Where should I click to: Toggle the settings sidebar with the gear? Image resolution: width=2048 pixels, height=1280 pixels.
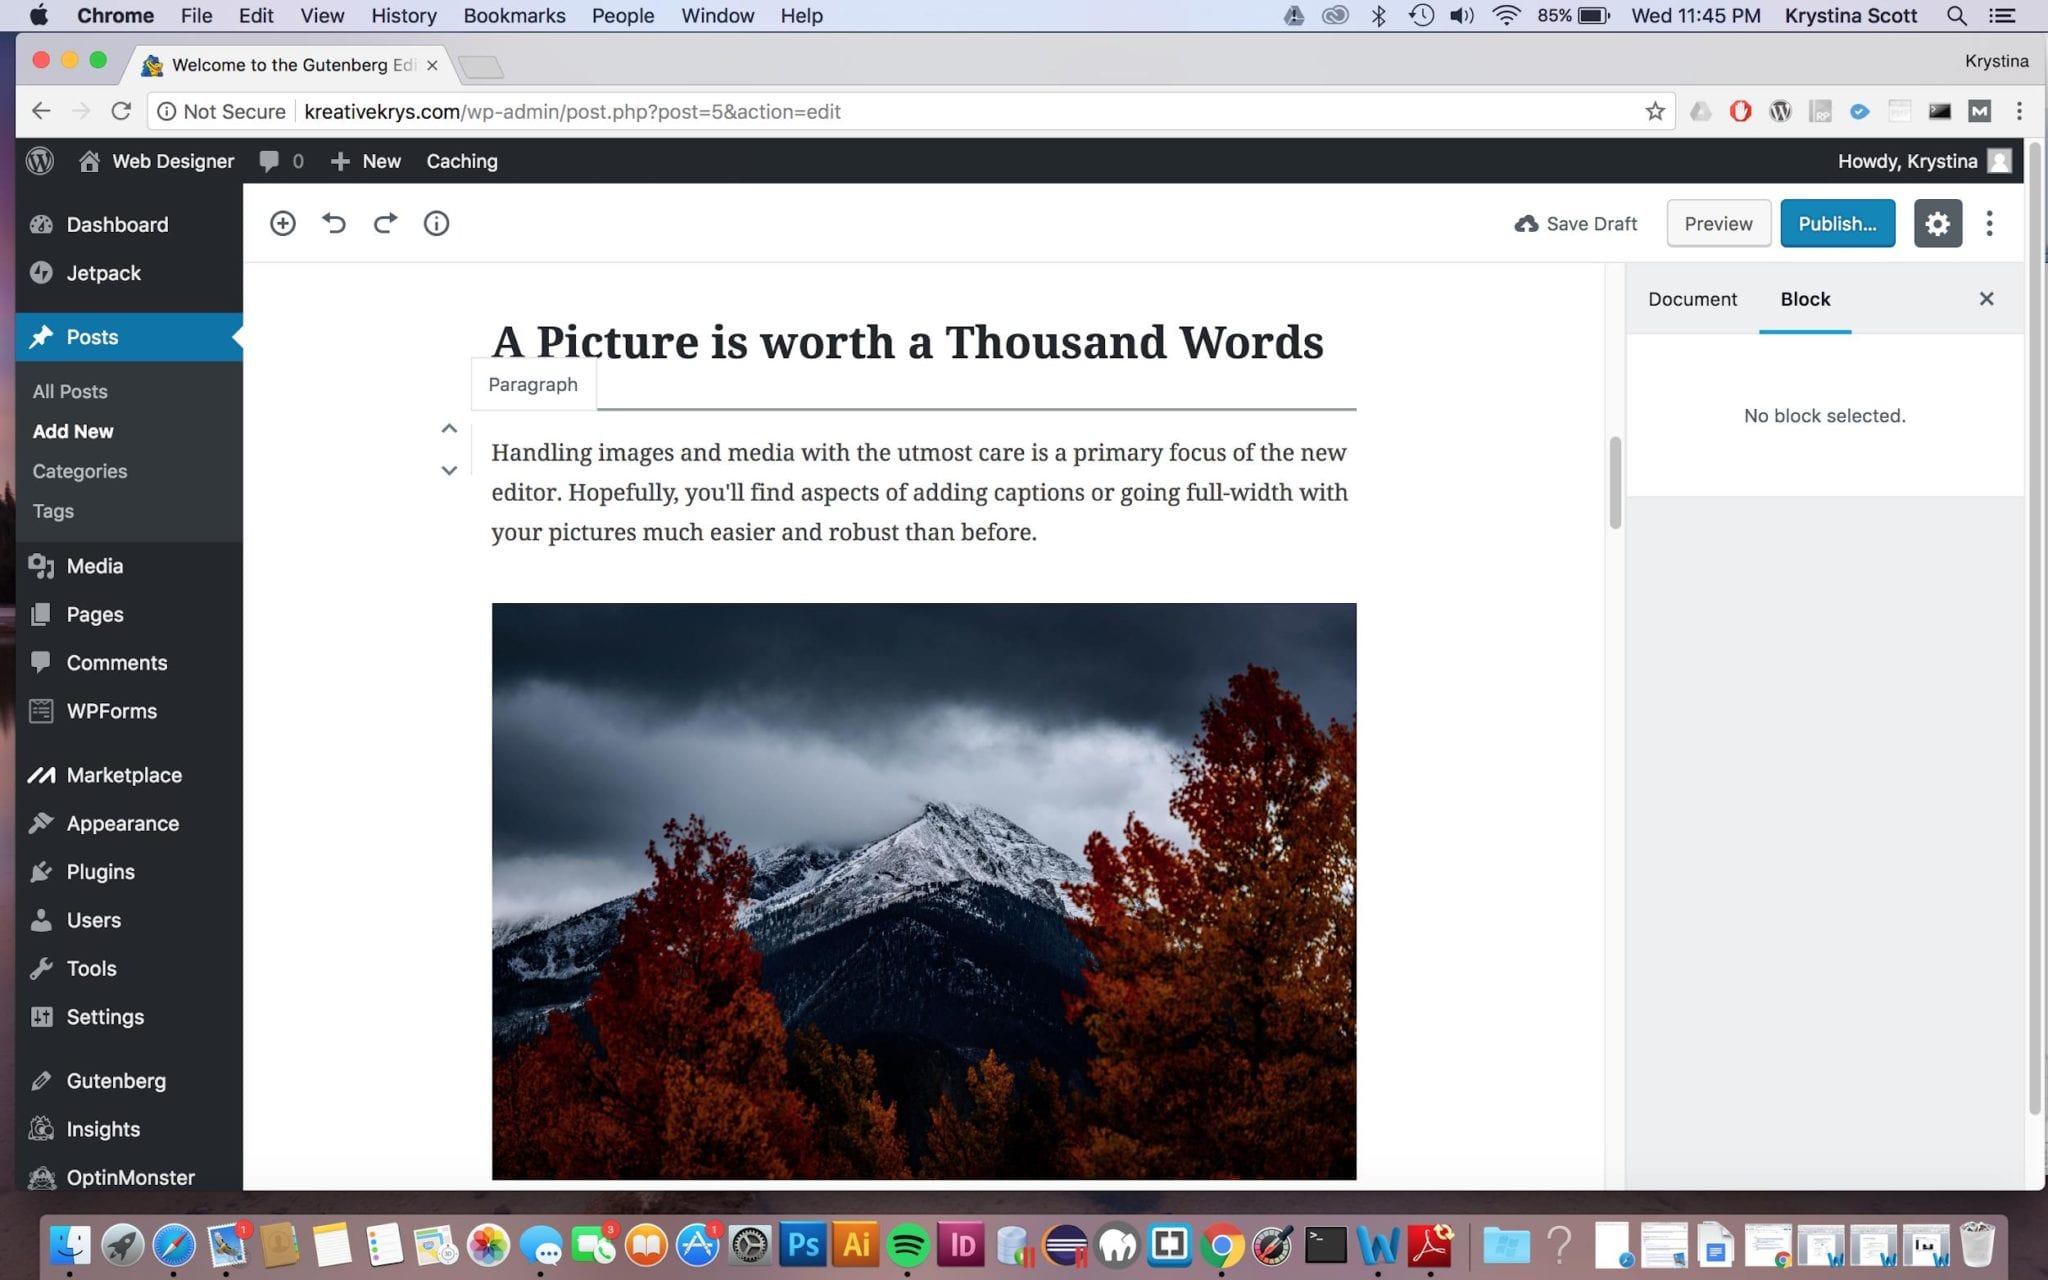pyautogui.click(x=1937, y=223)
